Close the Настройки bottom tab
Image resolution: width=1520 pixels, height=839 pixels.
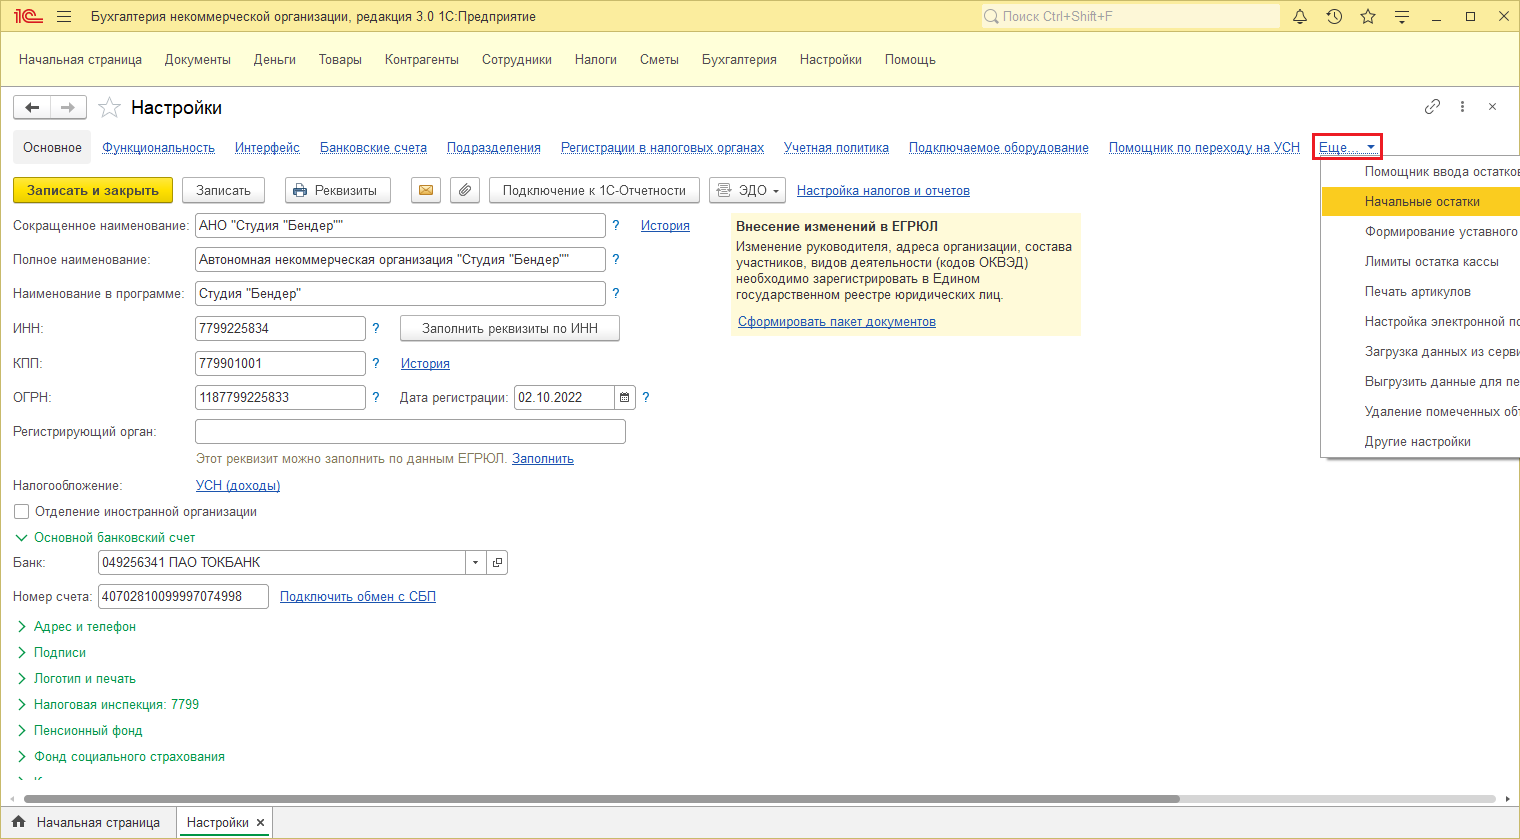click(261, 822)
